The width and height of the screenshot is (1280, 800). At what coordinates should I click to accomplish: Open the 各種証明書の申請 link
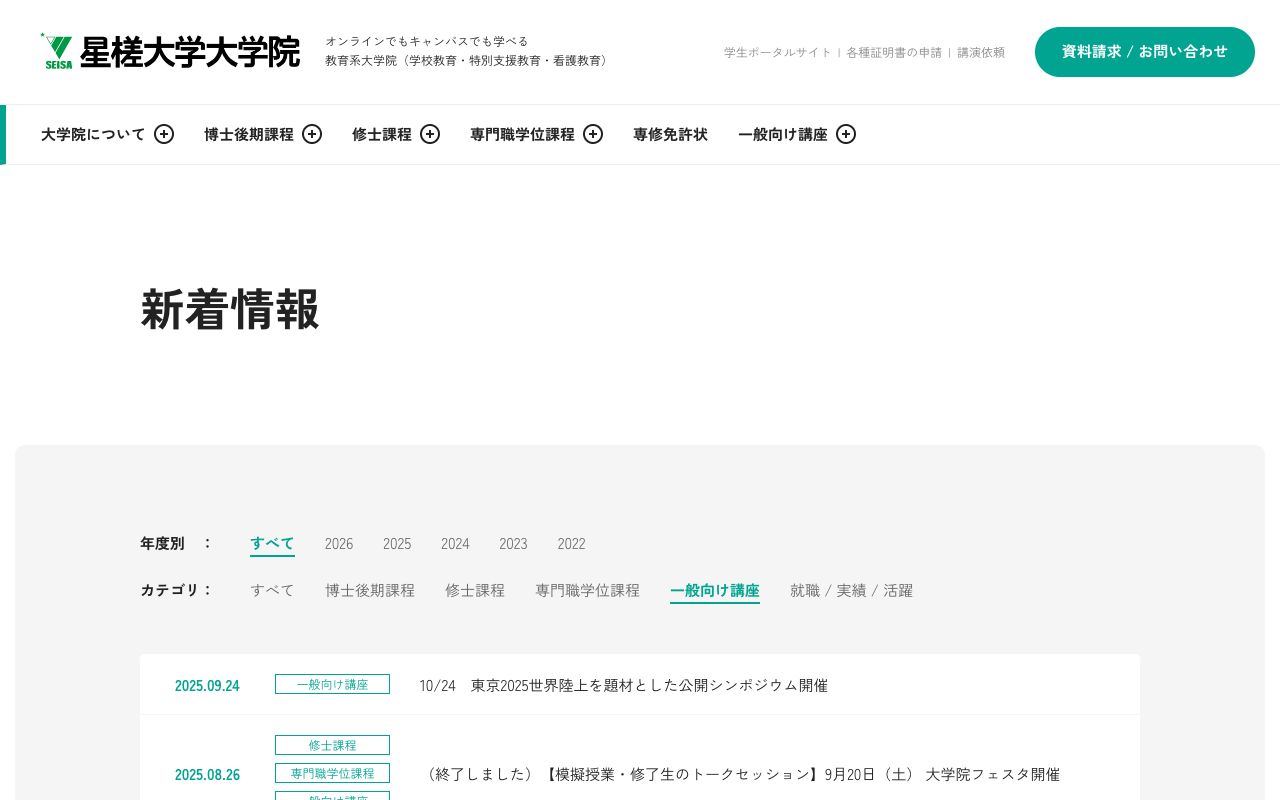click(893, 52)
